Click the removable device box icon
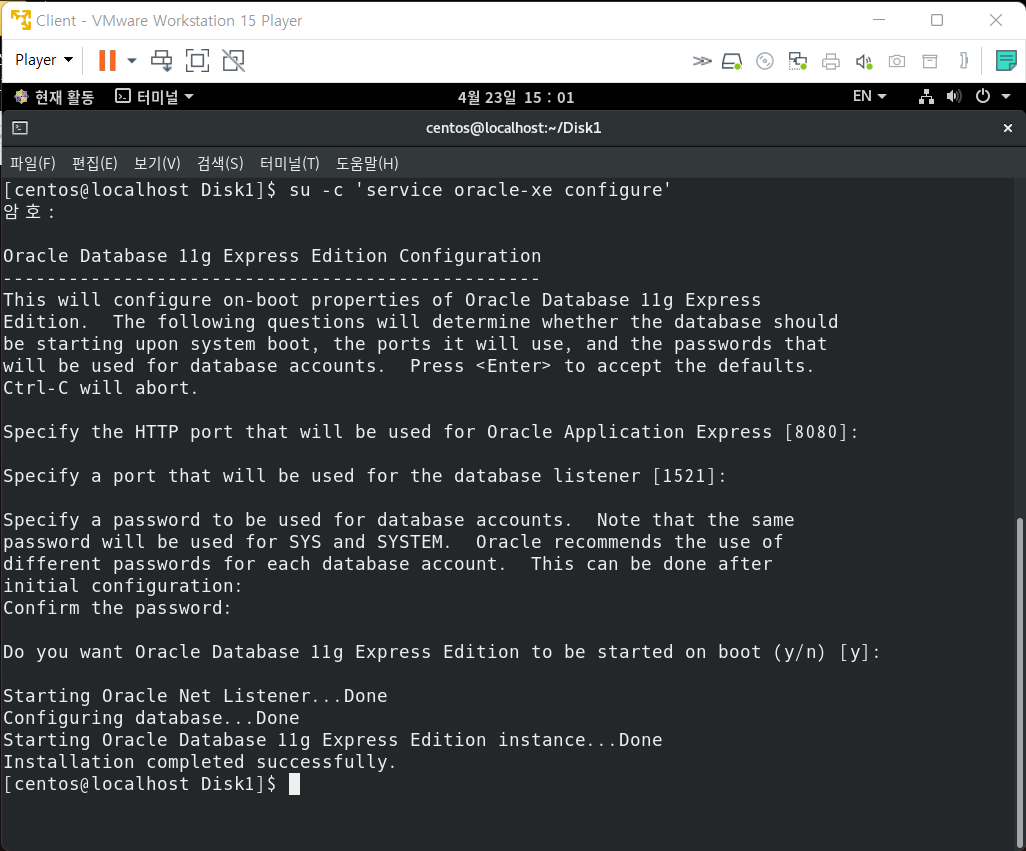The image size is (1026, 851). tap(930, 61)
